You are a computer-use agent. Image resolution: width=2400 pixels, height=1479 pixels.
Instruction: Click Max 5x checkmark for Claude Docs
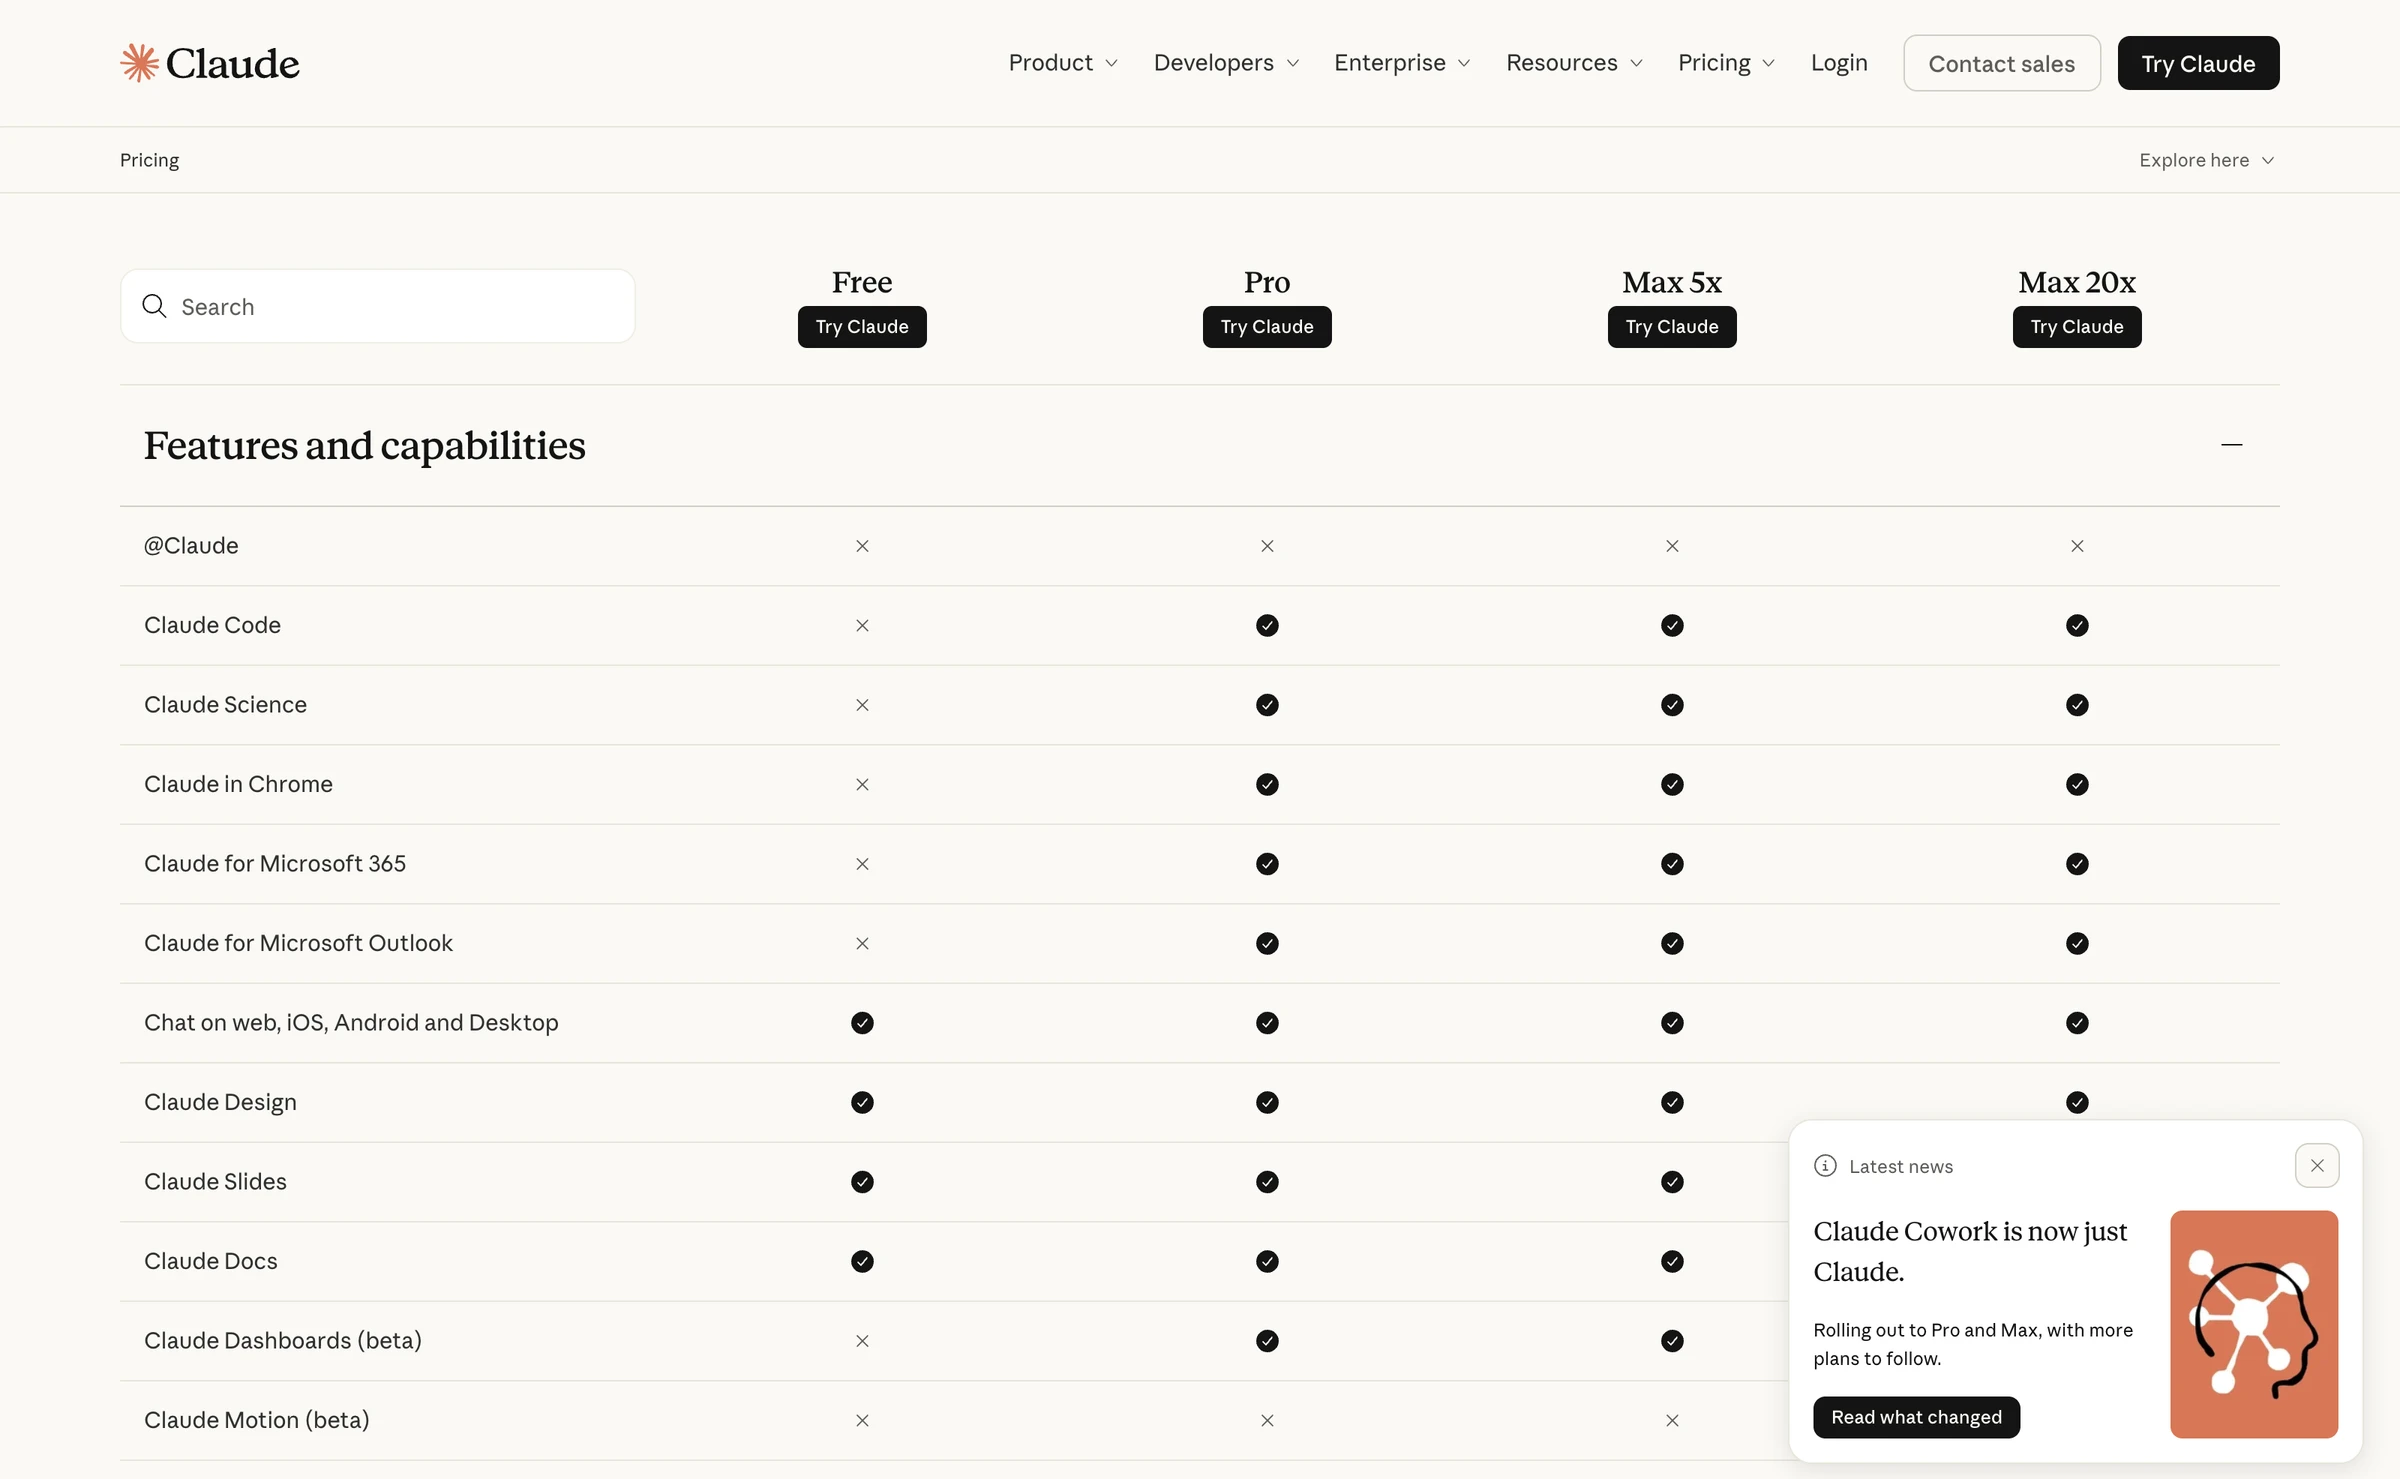point(1672,1261)
